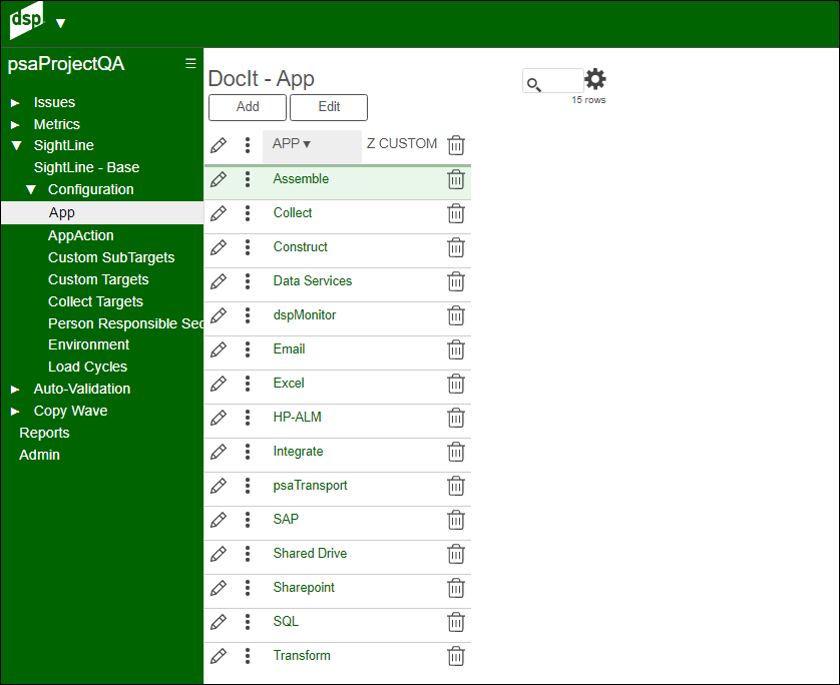Delete the Shared Drive row

[x=456, y=554]
